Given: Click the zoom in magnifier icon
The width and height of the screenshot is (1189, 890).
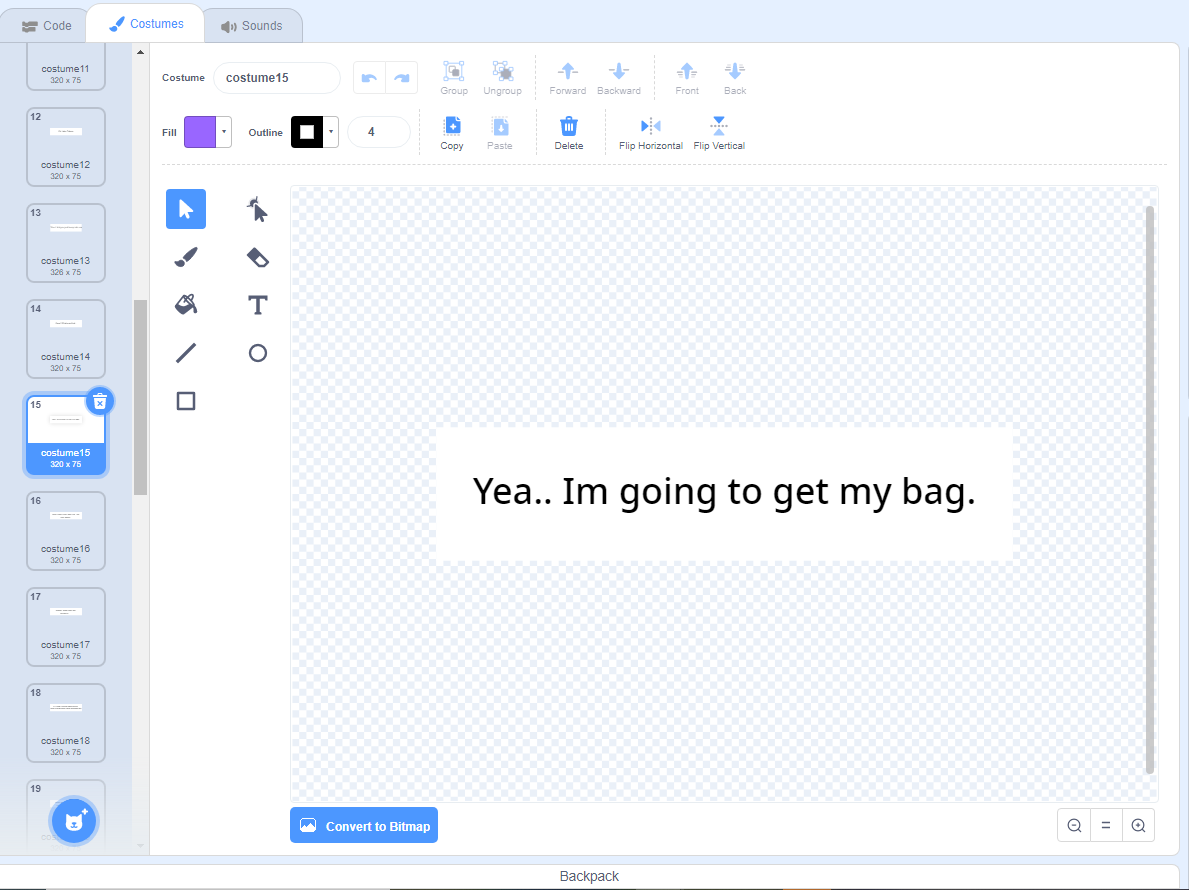Looking at the screenshot, I should [x=1138, y=825].
